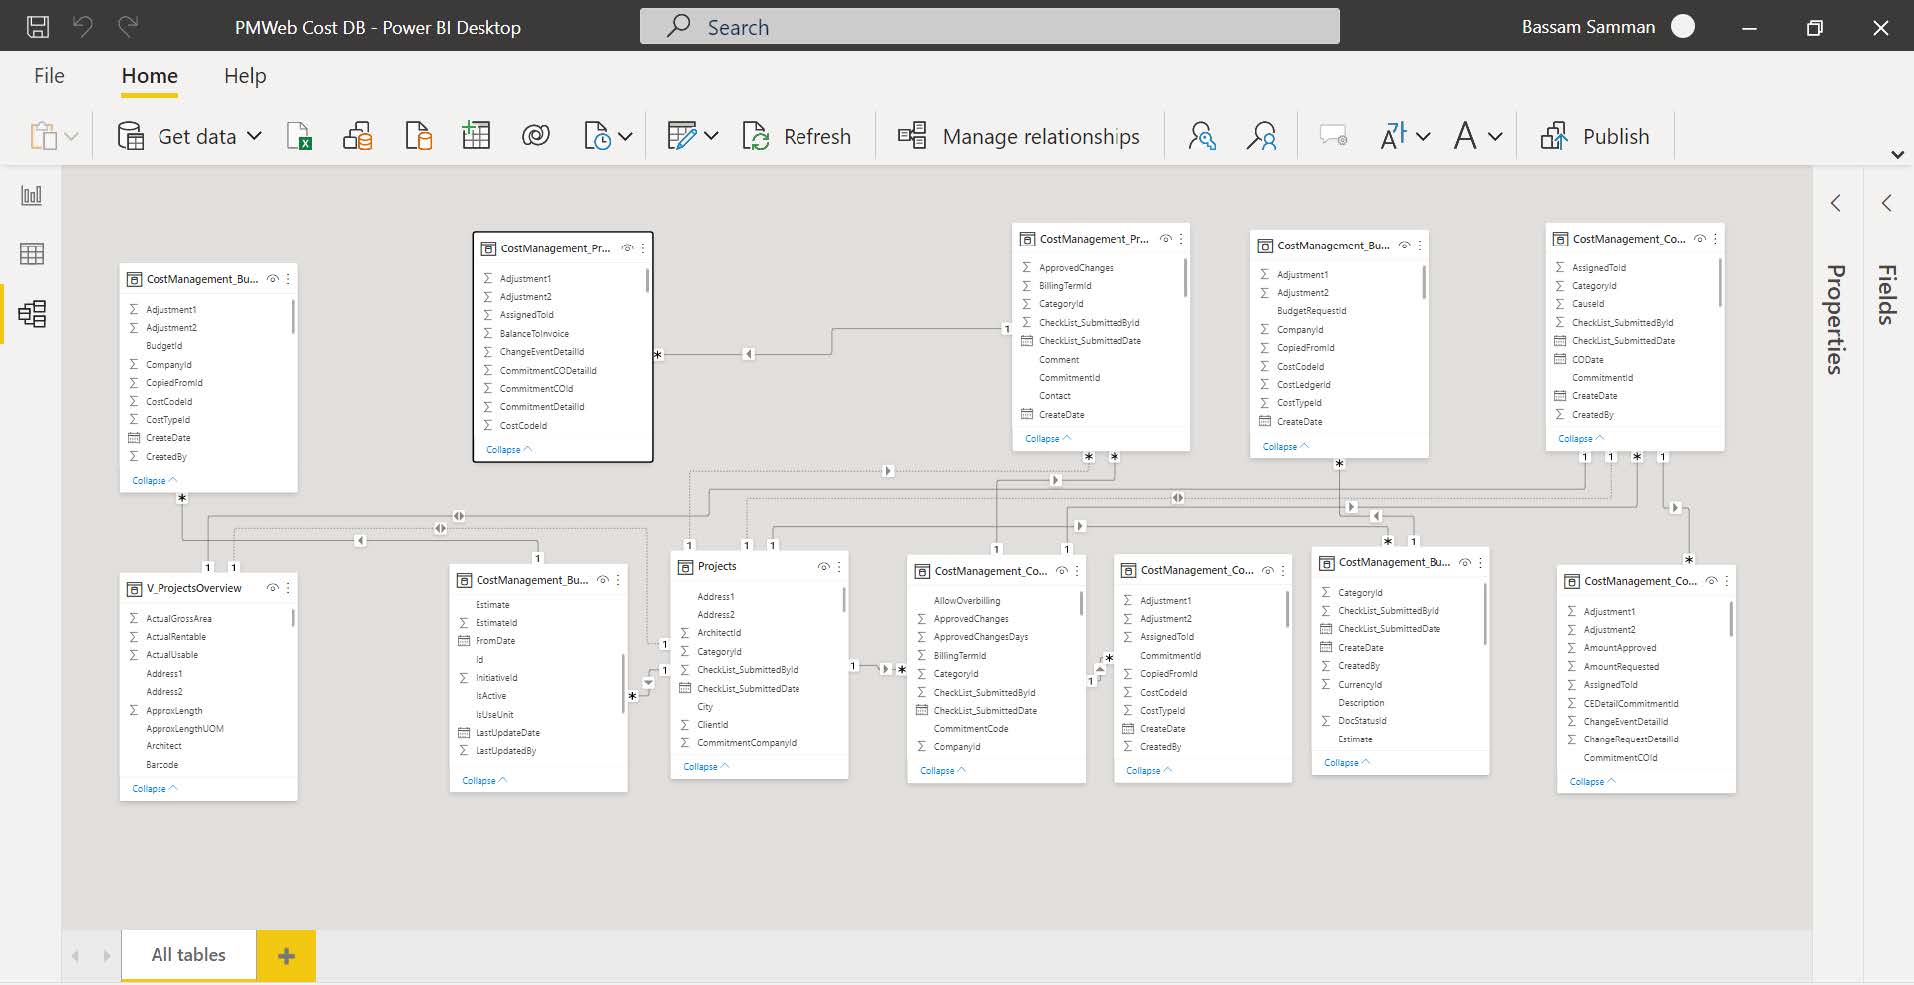The height and width of the screenshot is (985, 1914).
Task: Click the Enter data table icon
Action: 476,136
